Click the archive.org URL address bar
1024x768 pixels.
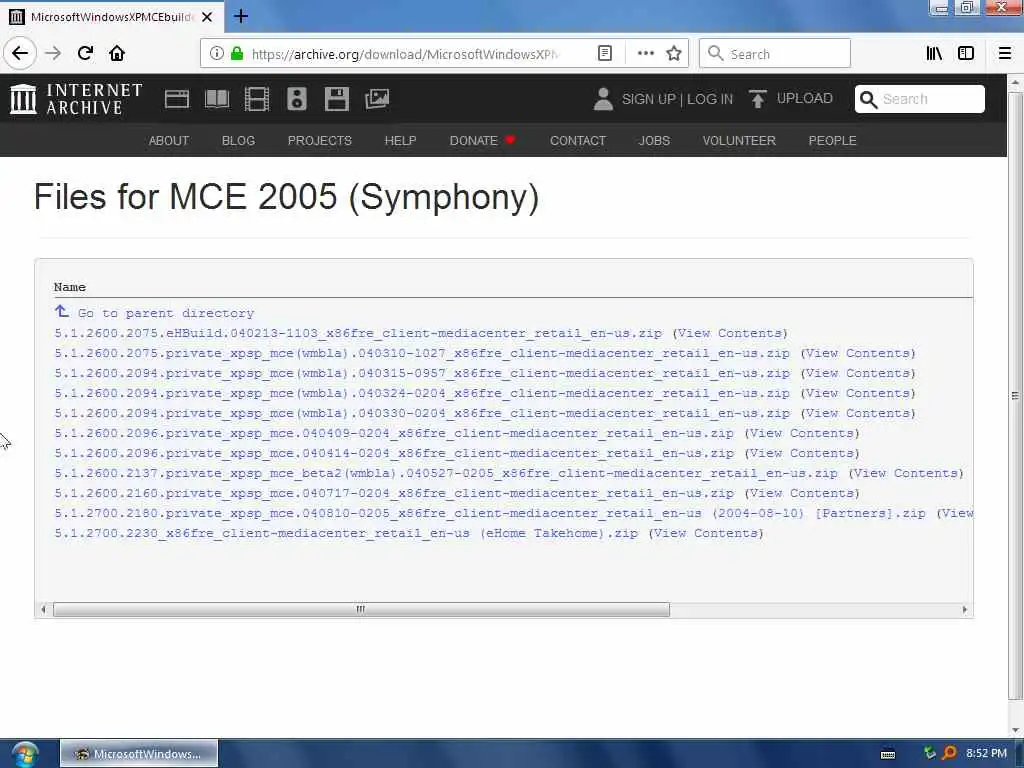pyautogui.click(x=405, y=54)
